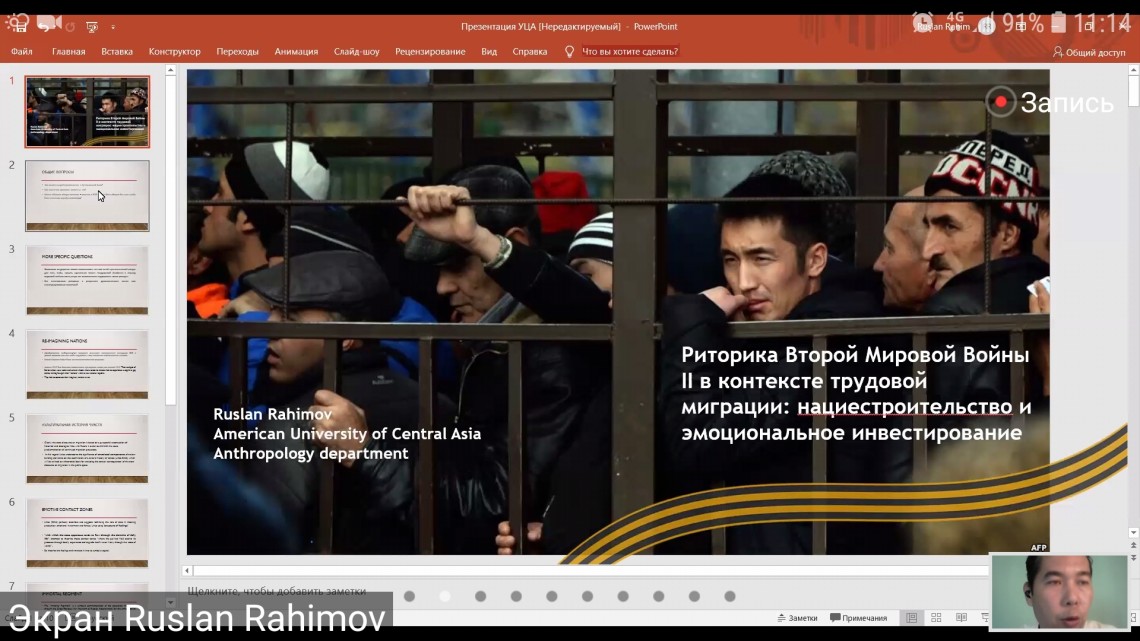Viewport: 1140px width, 641px height.
Task: Open the Файл menu
Action: 21,52
